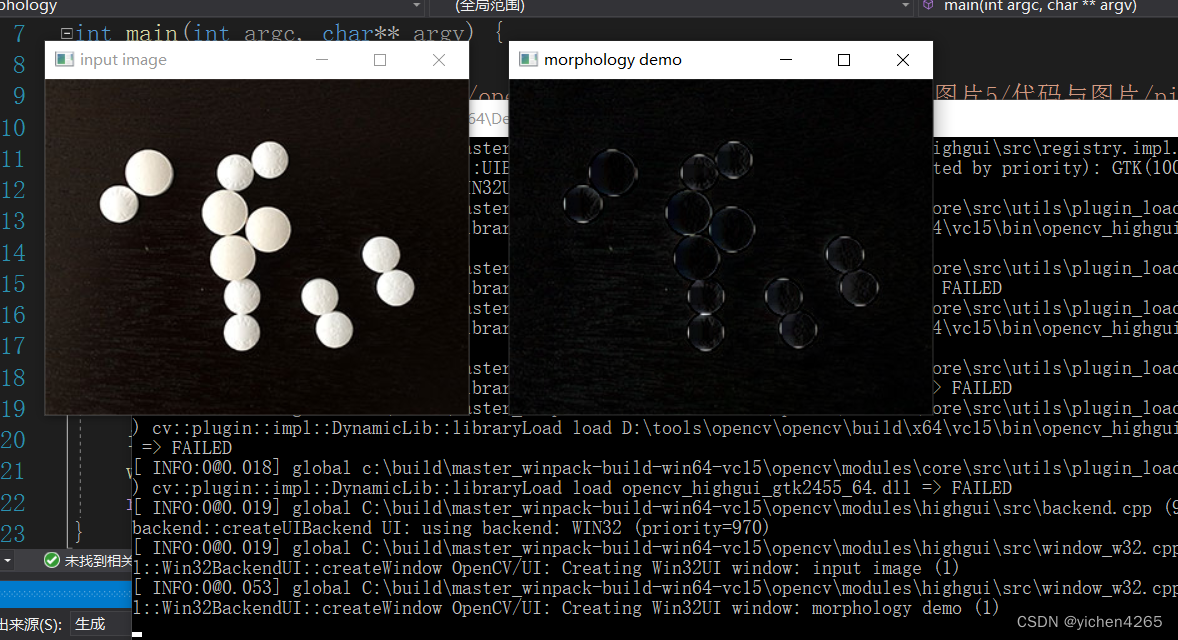Click the member dropdown icon beside main(int argc...)
This screenshot has height=640, width=1178.
point(928,5)
